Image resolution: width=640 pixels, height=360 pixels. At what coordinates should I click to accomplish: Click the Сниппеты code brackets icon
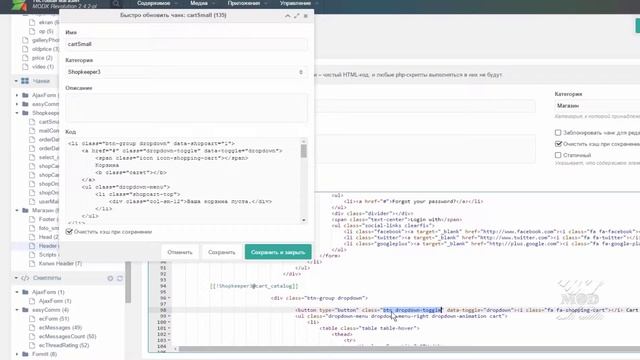[x=25, y=278]
